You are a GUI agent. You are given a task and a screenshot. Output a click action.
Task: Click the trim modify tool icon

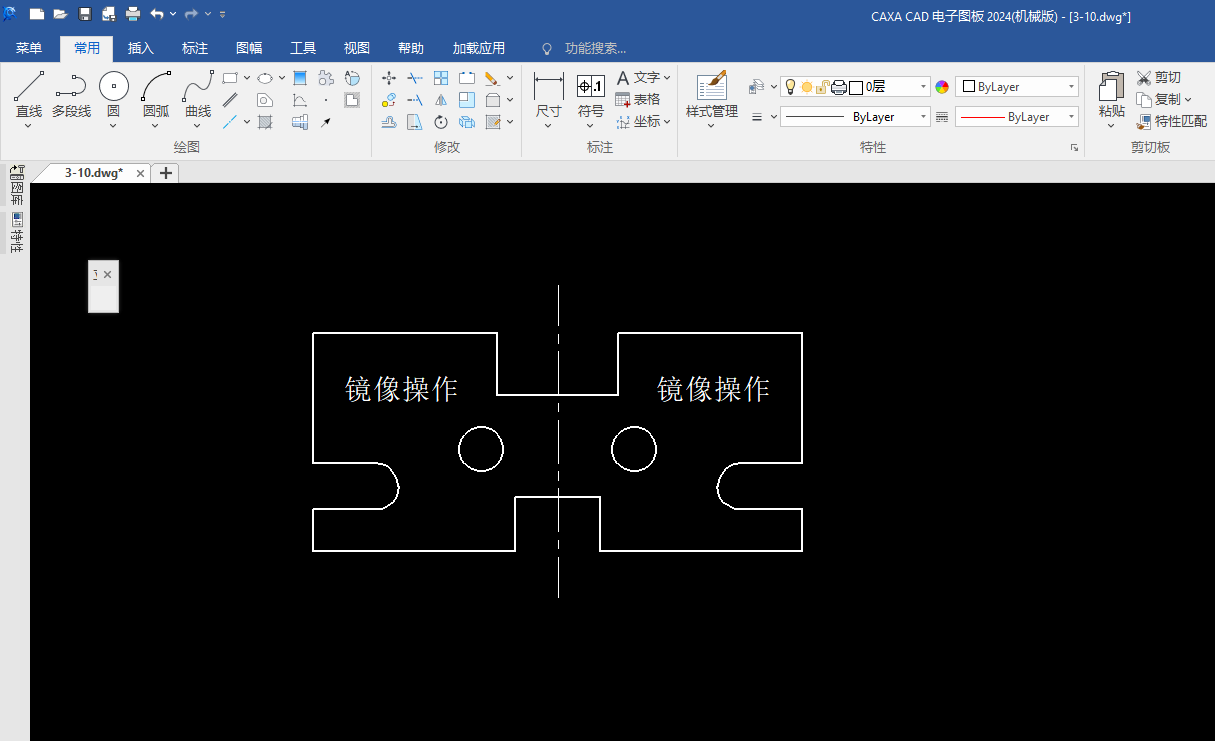click(x=415, y=78)
